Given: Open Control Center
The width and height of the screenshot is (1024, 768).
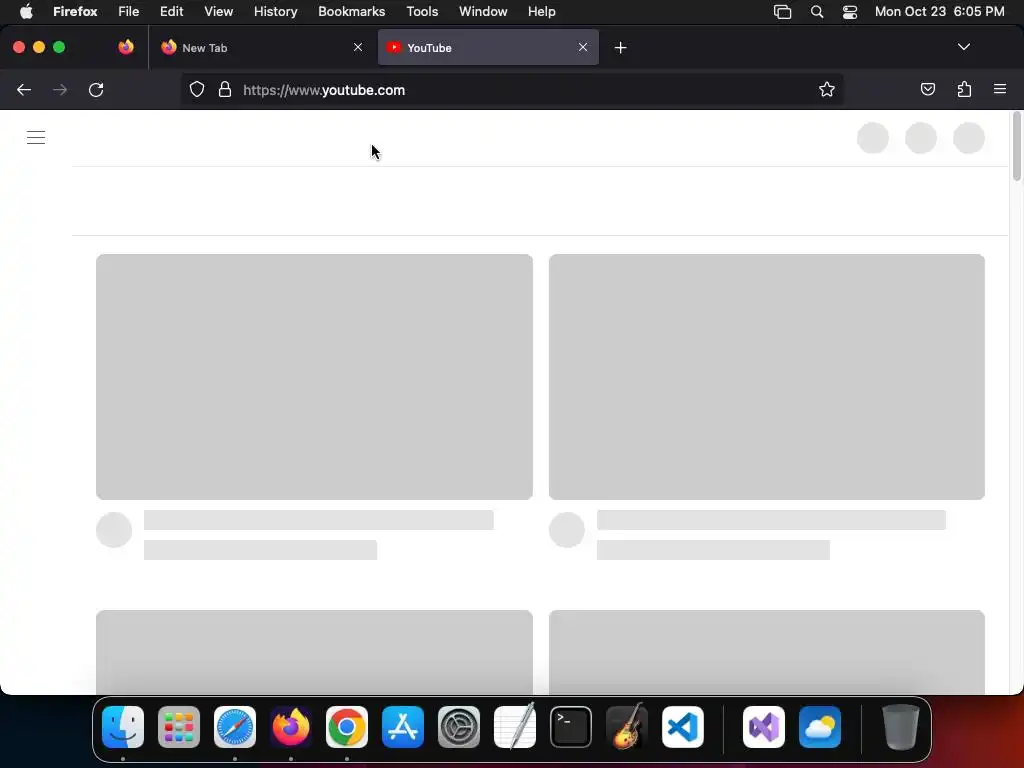Looking at the screenshot, I should click(850, 12).
